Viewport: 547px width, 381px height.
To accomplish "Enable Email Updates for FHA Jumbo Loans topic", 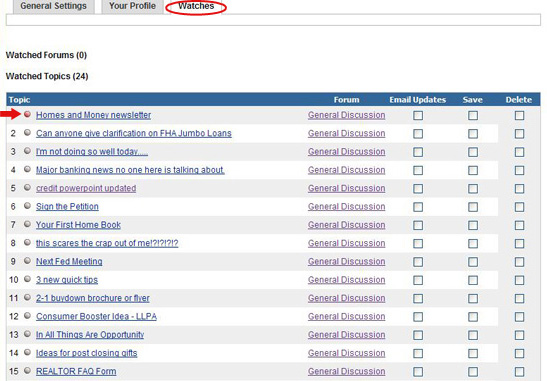I will (x=418, y=134).
